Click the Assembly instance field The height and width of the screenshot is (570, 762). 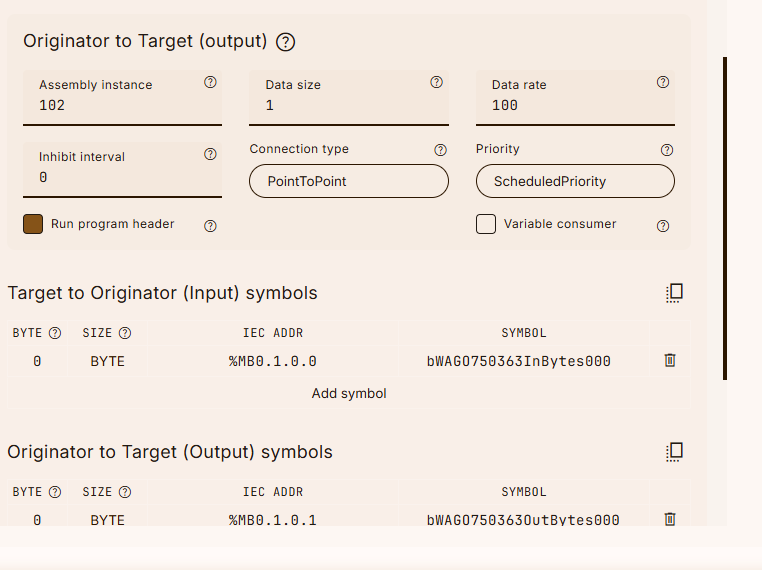[122, 105]
